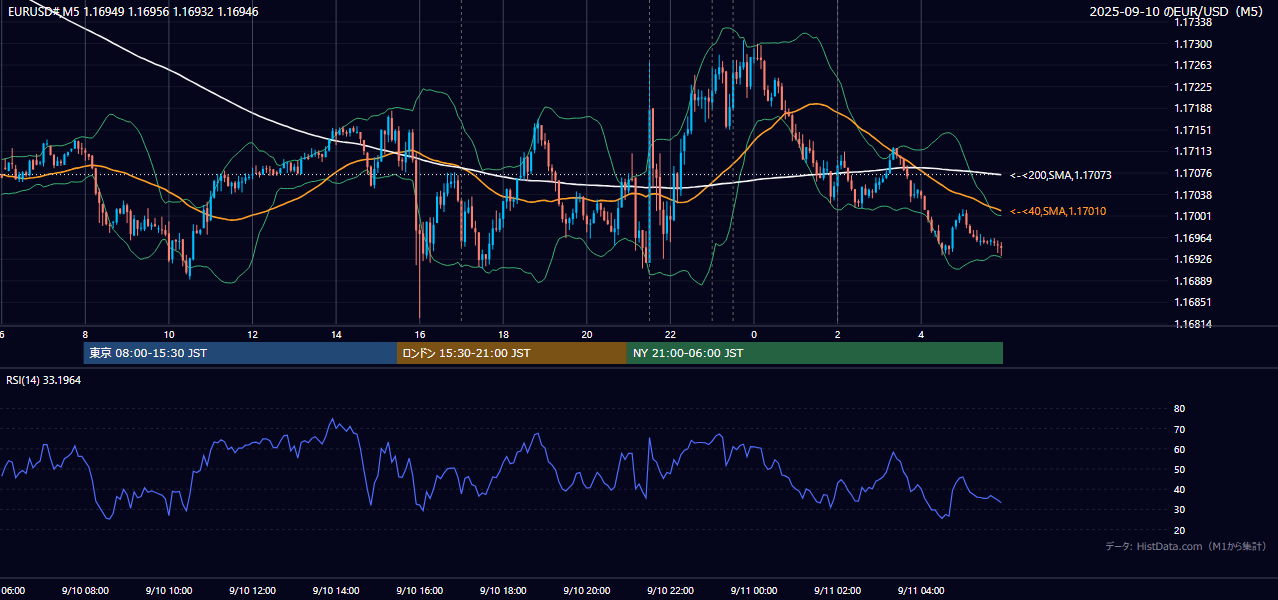Click hour label 16 under price chart
Image resolution: width=1278 pixels, height=600 pixels.
click(420, 335)
